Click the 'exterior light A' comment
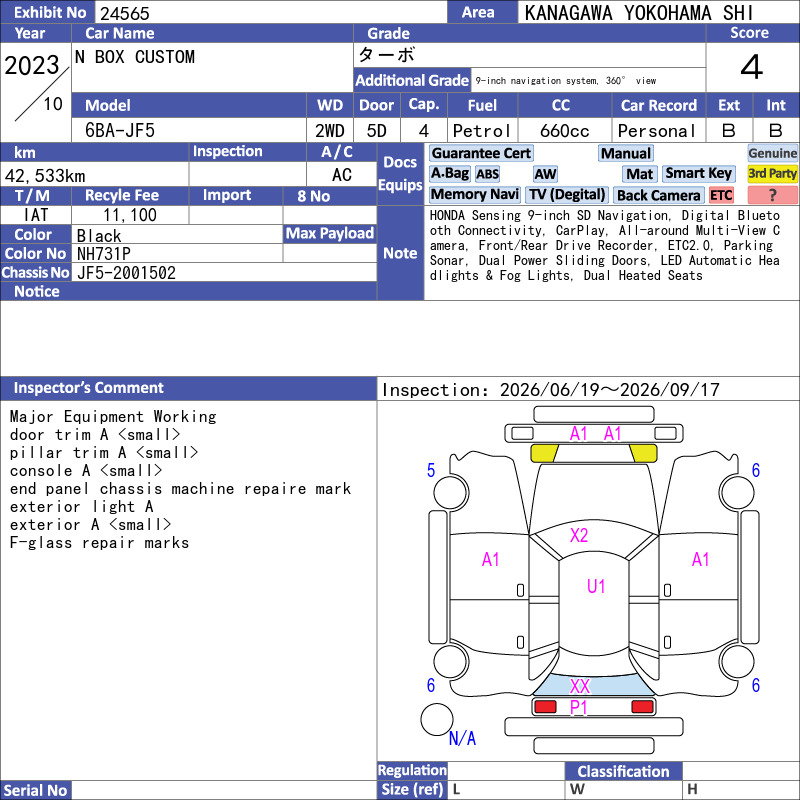This screenshot has width=800, height=800. (x=82, y=507)
